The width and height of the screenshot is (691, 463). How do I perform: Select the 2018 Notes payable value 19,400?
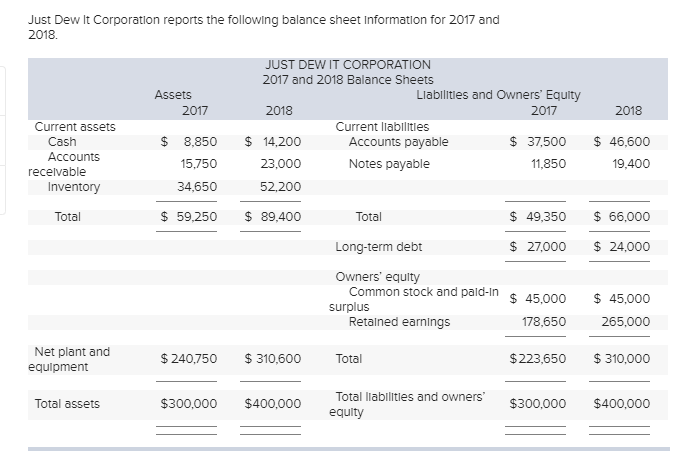629,164
